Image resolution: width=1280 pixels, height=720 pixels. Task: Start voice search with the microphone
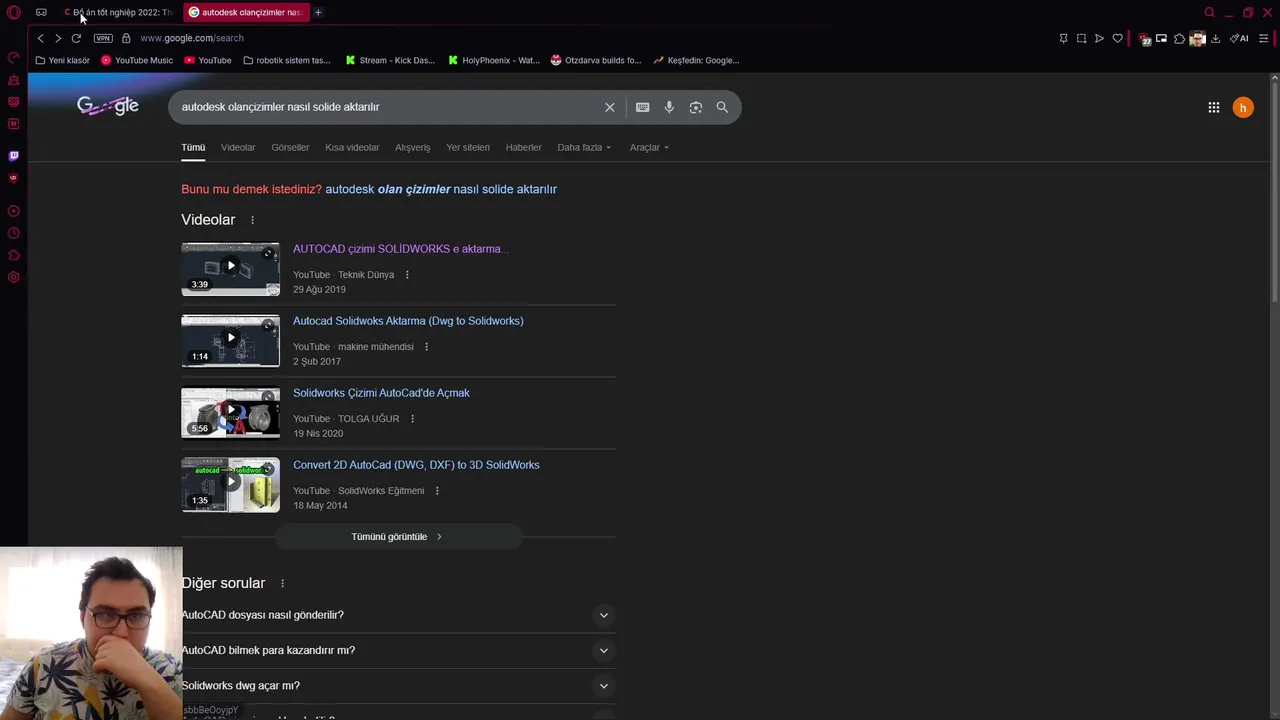669,107
